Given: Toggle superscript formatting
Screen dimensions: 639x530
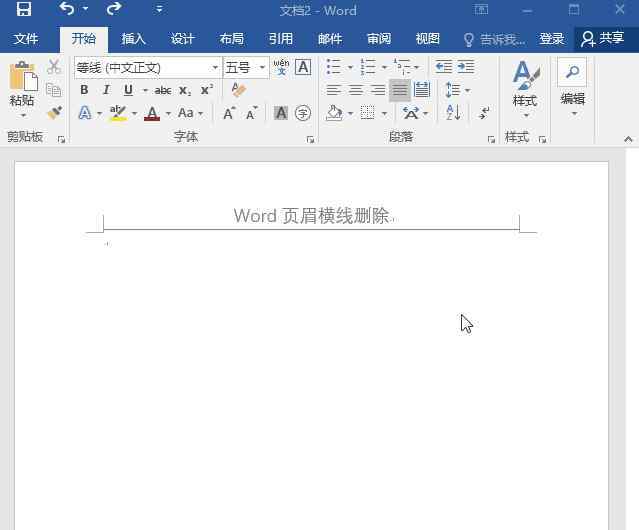Looking at the screenshot, I should click(207, 89).
